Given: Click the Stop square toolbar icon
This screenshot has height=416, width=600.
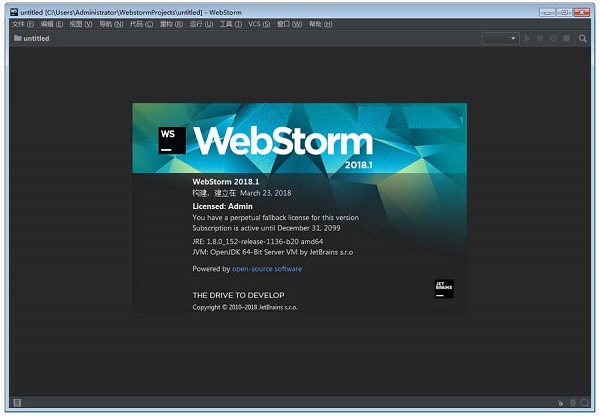Looking at the screenshot, I should point(566,38).
